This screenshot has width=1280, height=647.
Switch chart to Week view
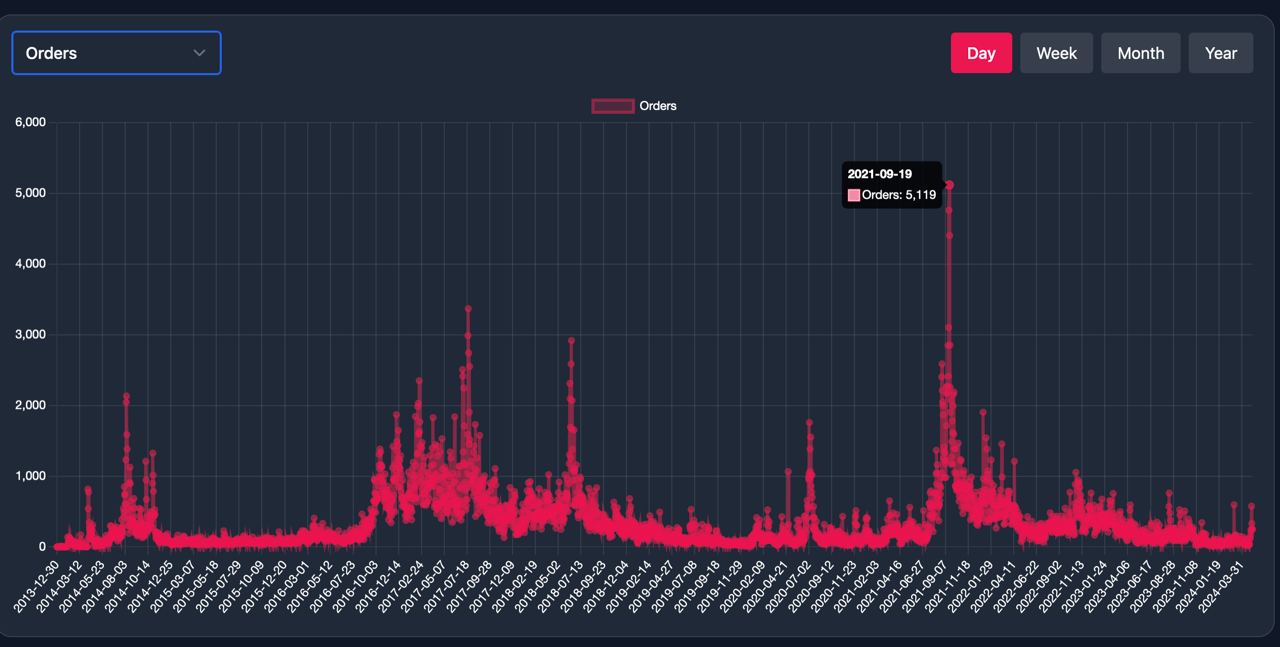click(x=1056, y=53)
